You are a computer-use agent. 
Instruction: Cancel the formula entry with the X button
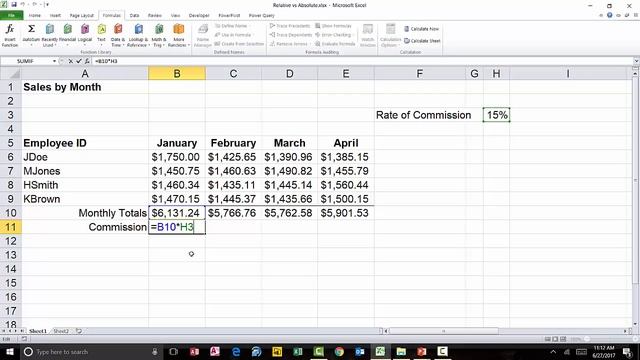point(71,61)
